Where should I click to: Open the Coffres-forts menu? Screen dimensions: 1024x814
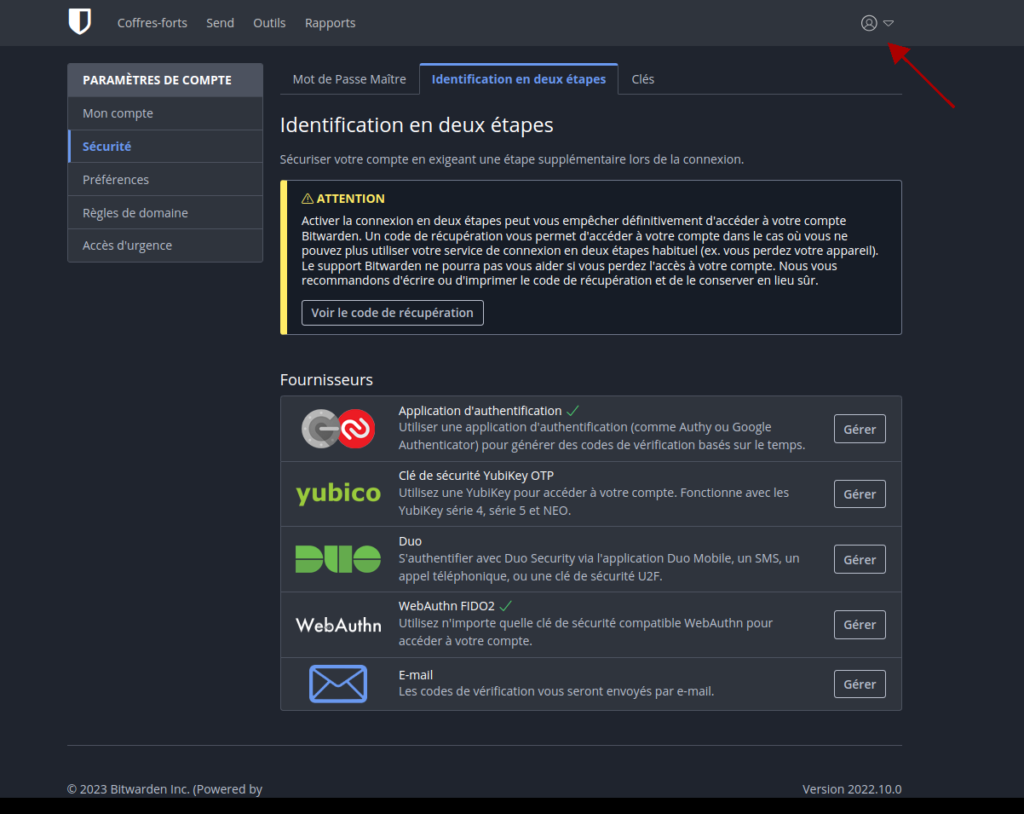pos(152,23)
